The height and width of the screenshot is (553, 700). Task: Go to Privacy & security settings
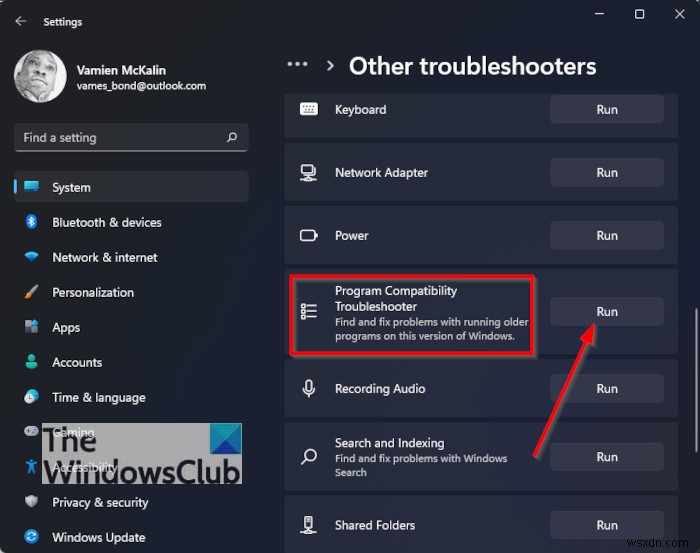(x=131, y=502)
